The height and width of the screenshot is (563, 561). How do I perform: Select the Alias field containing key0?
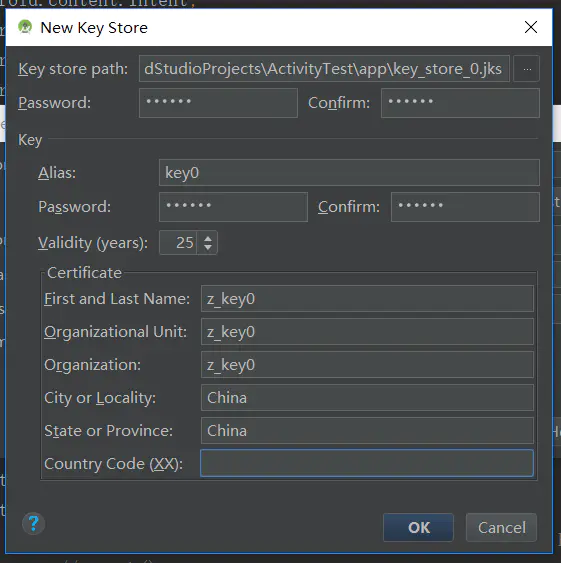(x=349, y=173)
